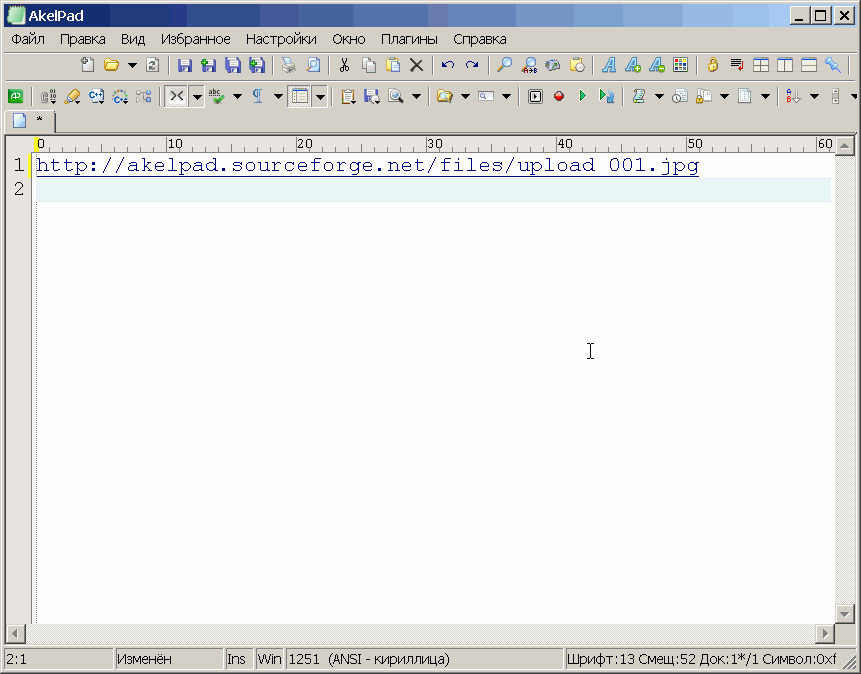Expand the document magnifier dropdown arrow

416,97
